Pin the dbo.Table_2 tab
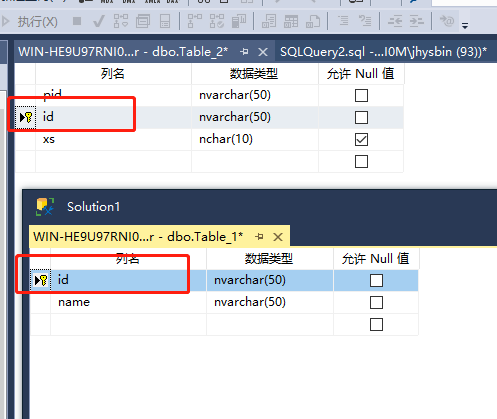The image size is (497, 419). click(244, 52)
